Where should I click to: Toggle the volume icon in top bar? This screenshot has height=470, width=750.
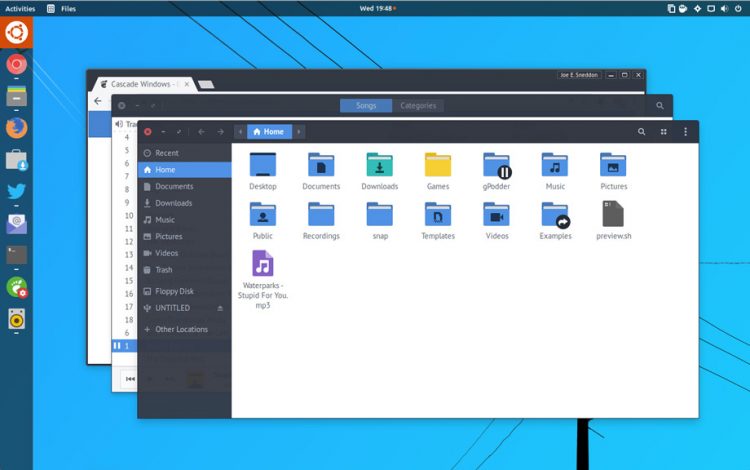coord(724,9)
